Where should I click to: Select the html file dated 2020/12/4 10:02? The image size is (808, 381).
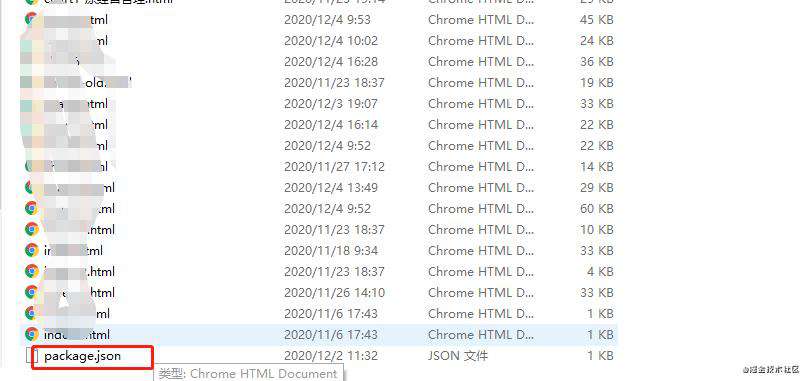(319, 41)
